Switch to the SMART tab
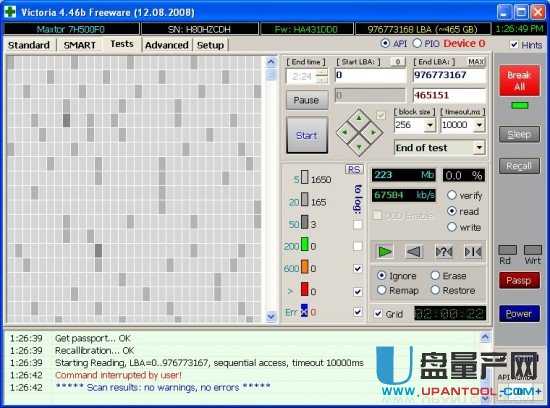 [80, 45]
